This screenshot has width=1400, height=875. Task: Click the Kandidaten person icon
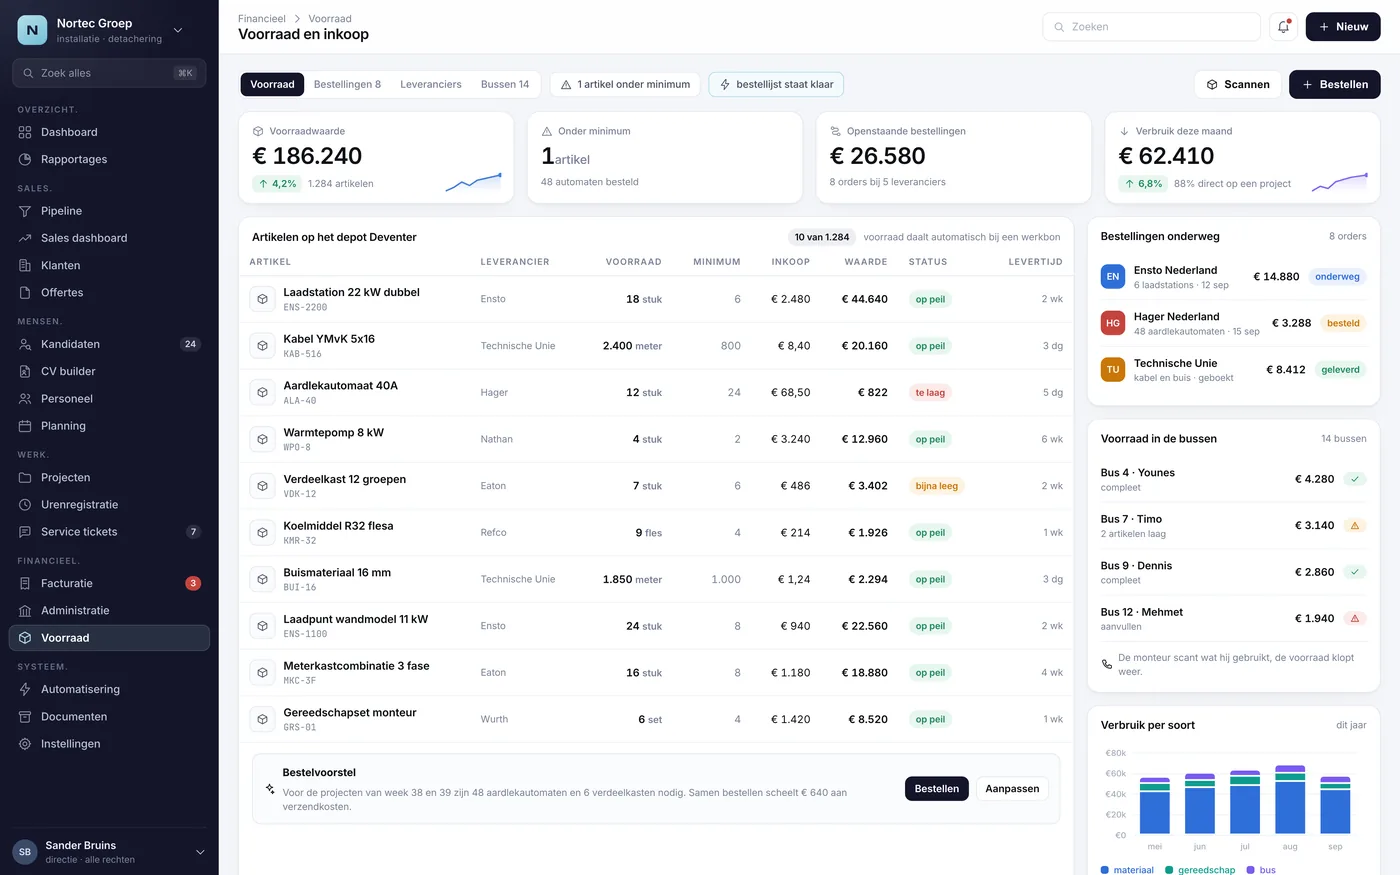tap(25, 344)
